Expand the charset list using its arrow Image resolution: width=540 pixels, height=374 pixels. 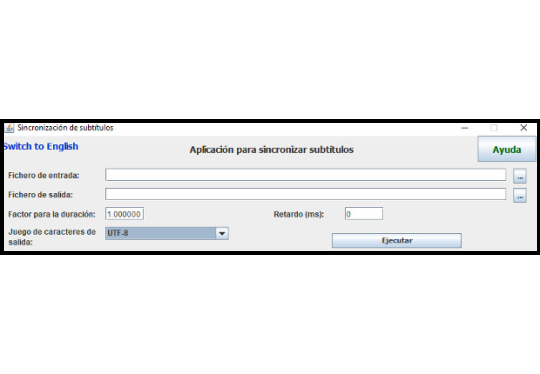(222, 233)
